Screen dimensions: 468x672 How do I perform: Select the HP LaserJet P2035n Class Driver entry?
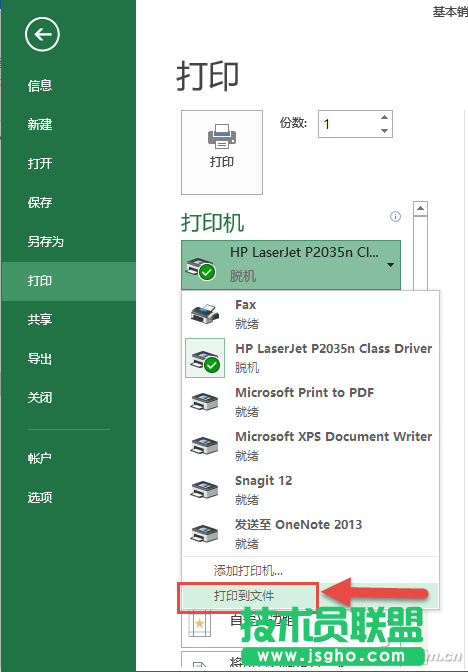310,358
